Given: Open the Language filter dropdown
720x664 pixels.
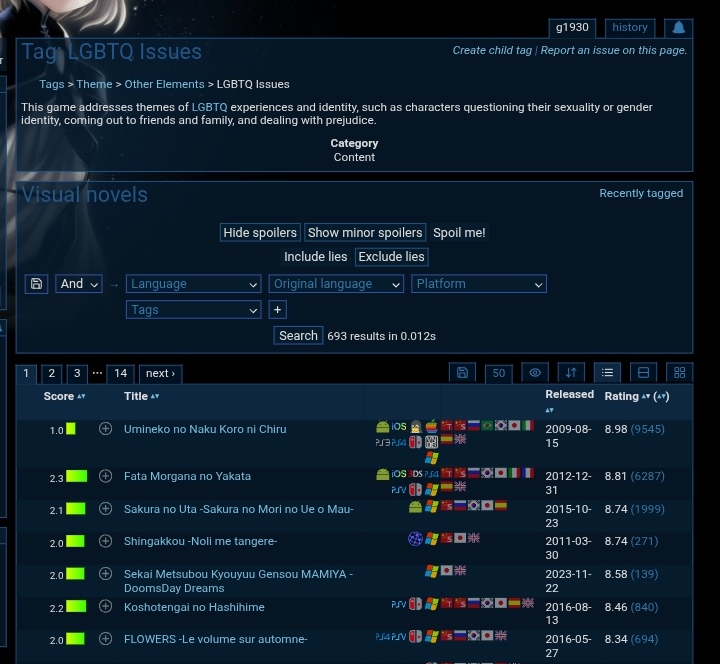Looking at the screenshot, I should pyautogui.click(x=193, y=284).
